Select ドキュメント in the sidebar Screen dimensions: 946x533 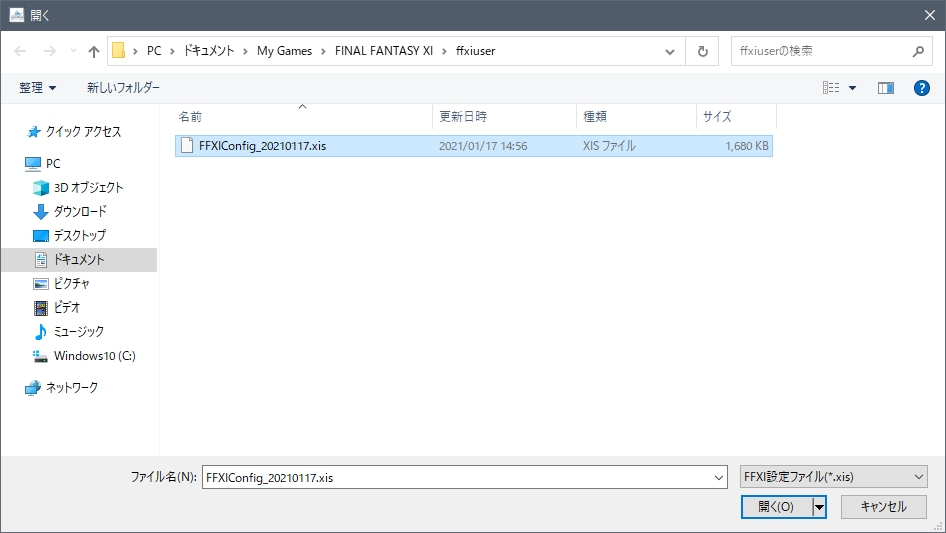tap(79, 260)
